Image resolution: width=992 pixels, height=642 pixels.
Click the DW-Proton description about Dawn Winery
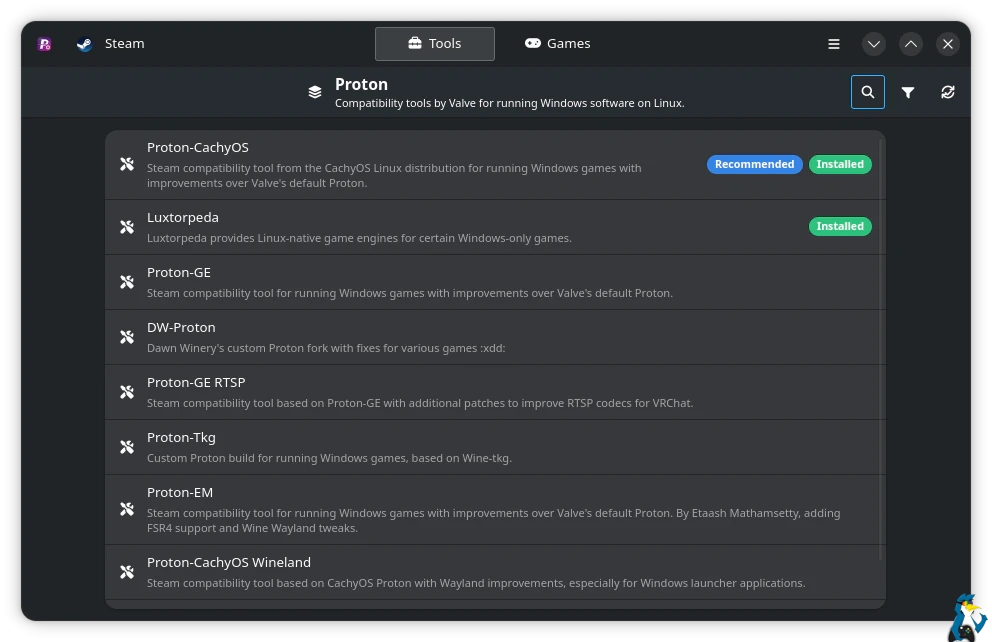pos(326,348)
